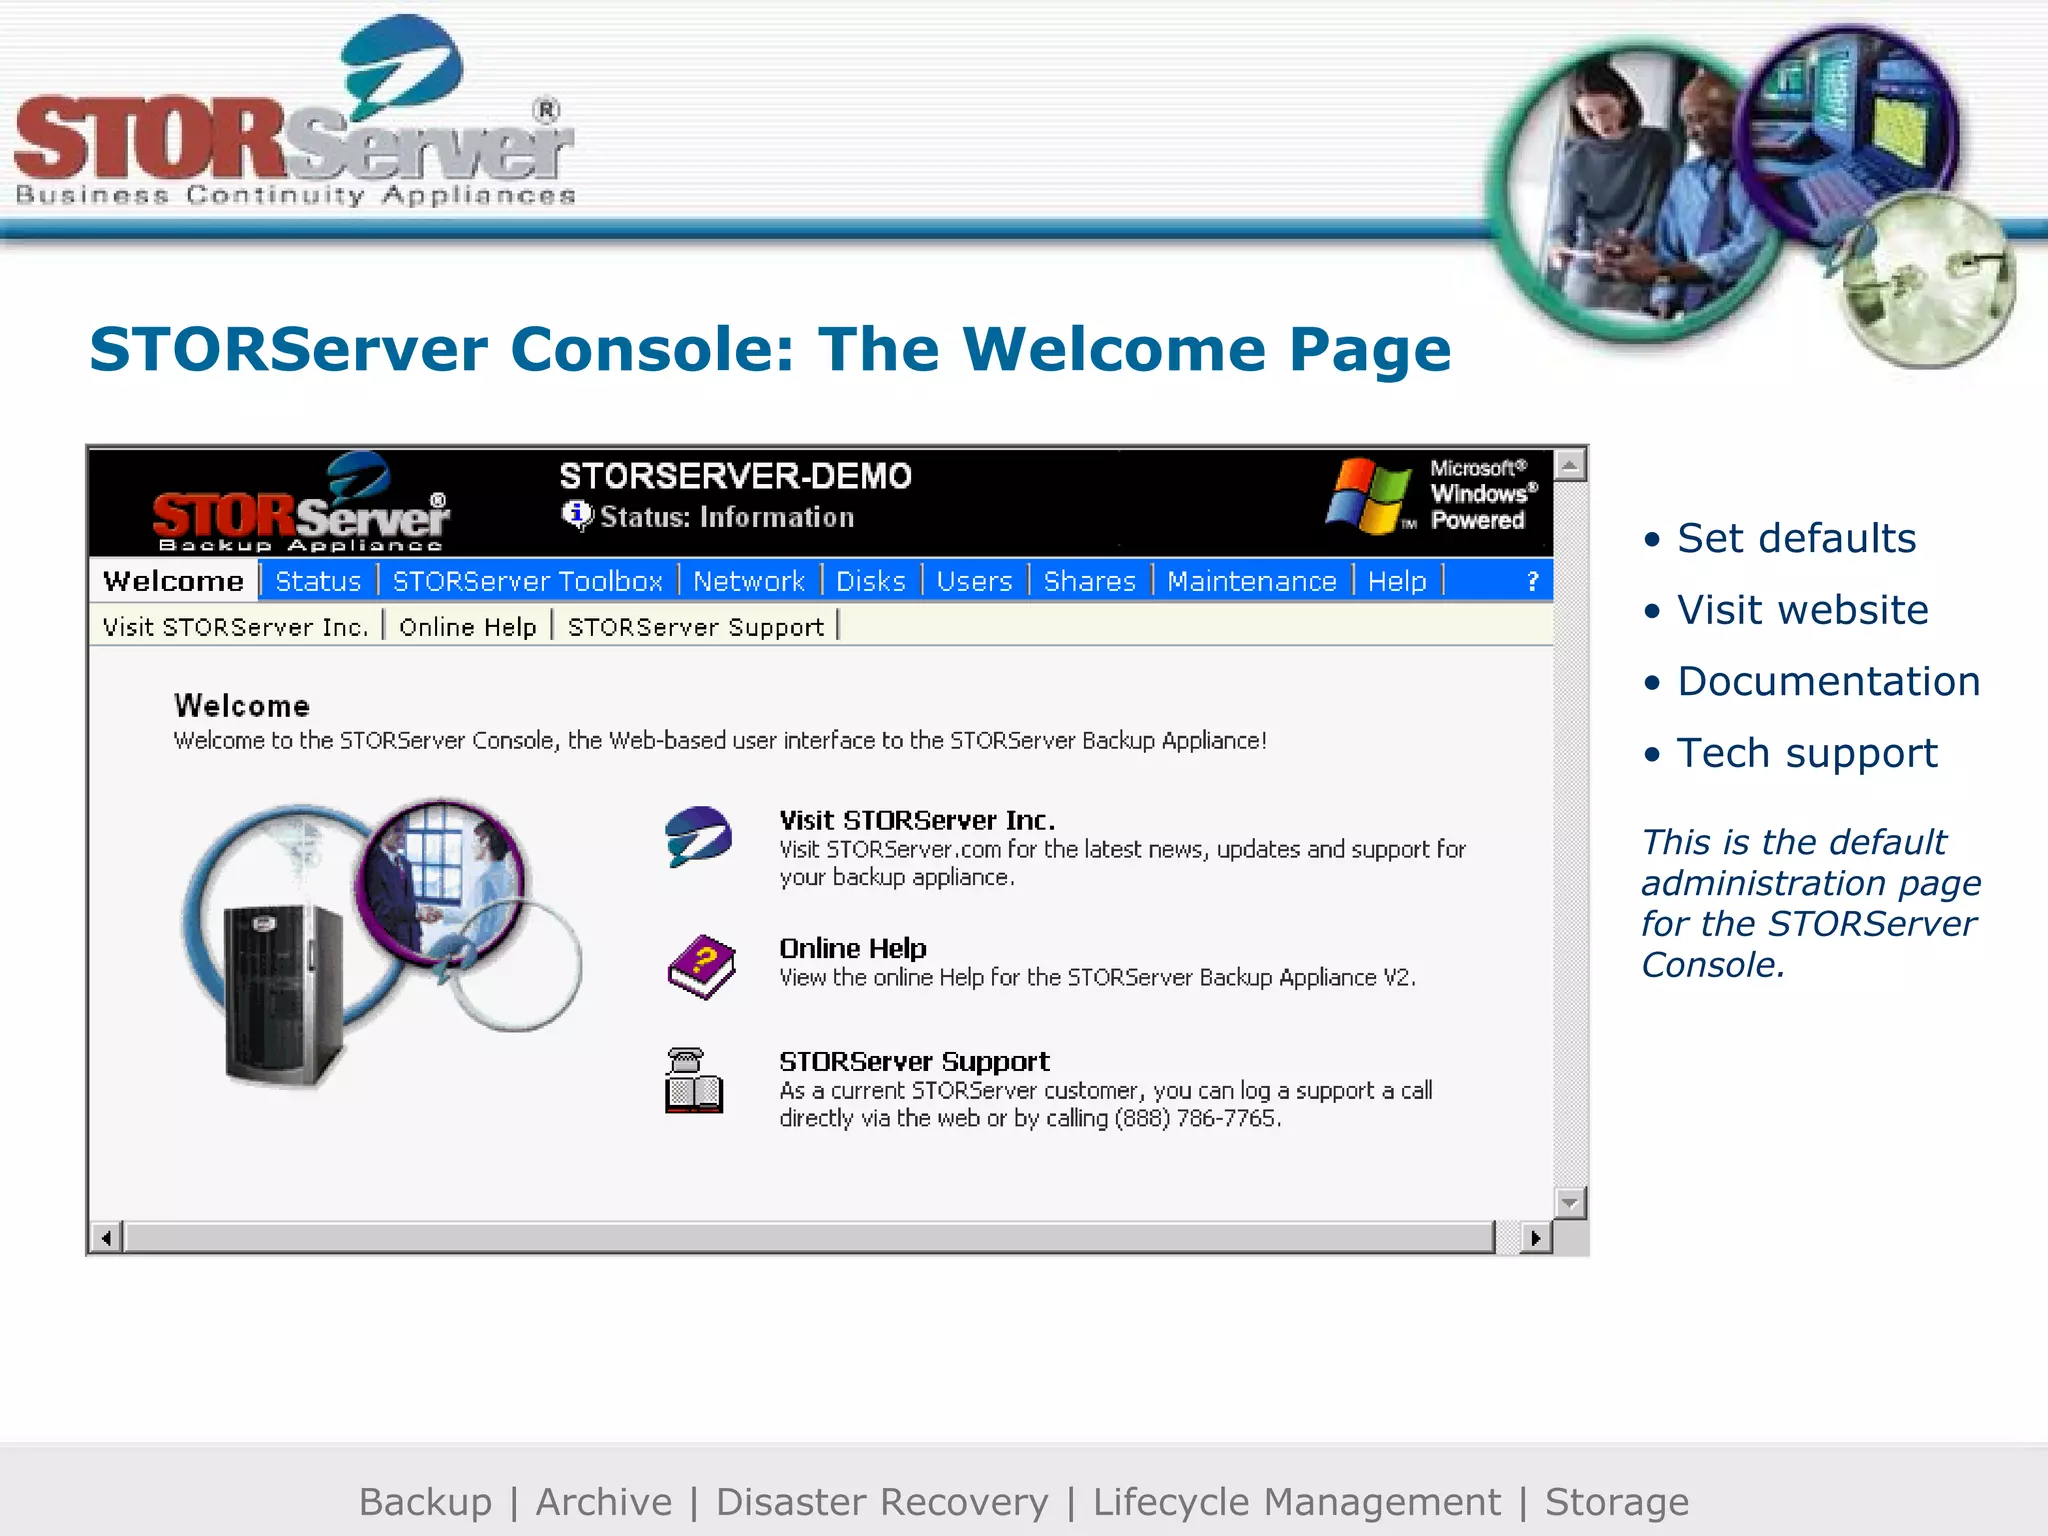The width and height of the screenshot is (2048, 1536).
Task: Click the STORServer Backup Appliance logo
Action: click(x=301, y=503)
